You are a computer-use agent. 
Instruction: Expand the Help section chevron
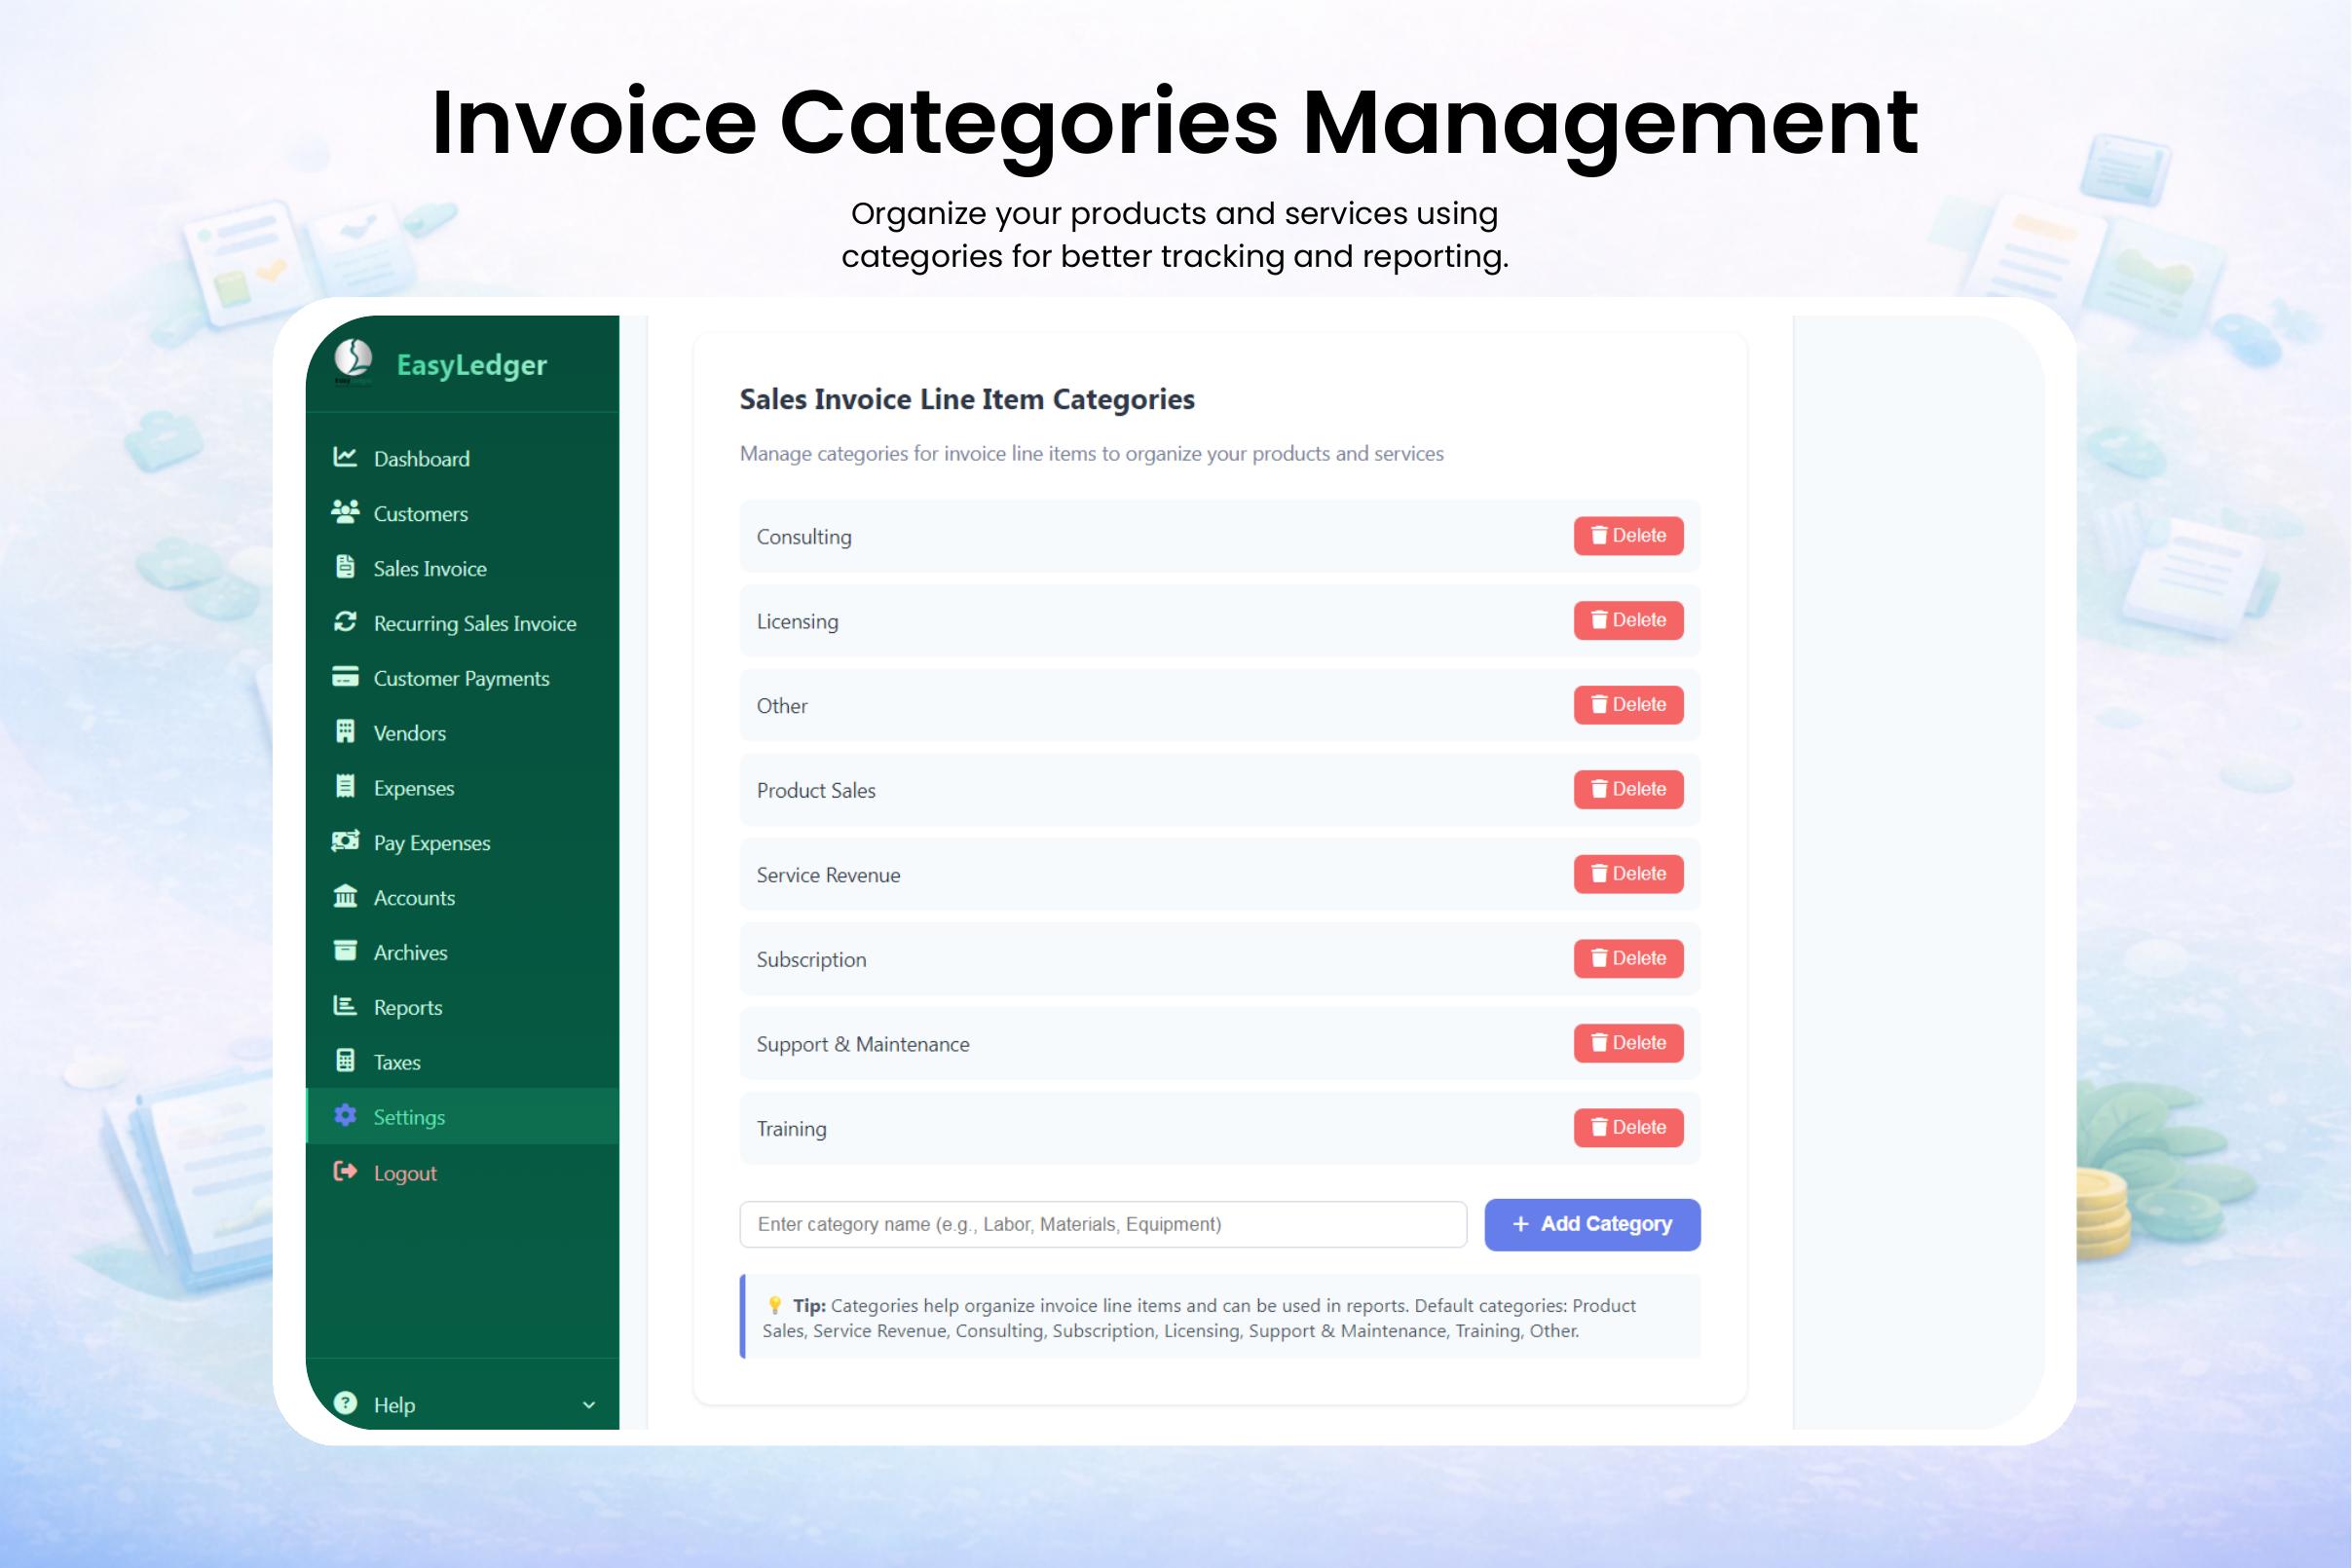589,1405
